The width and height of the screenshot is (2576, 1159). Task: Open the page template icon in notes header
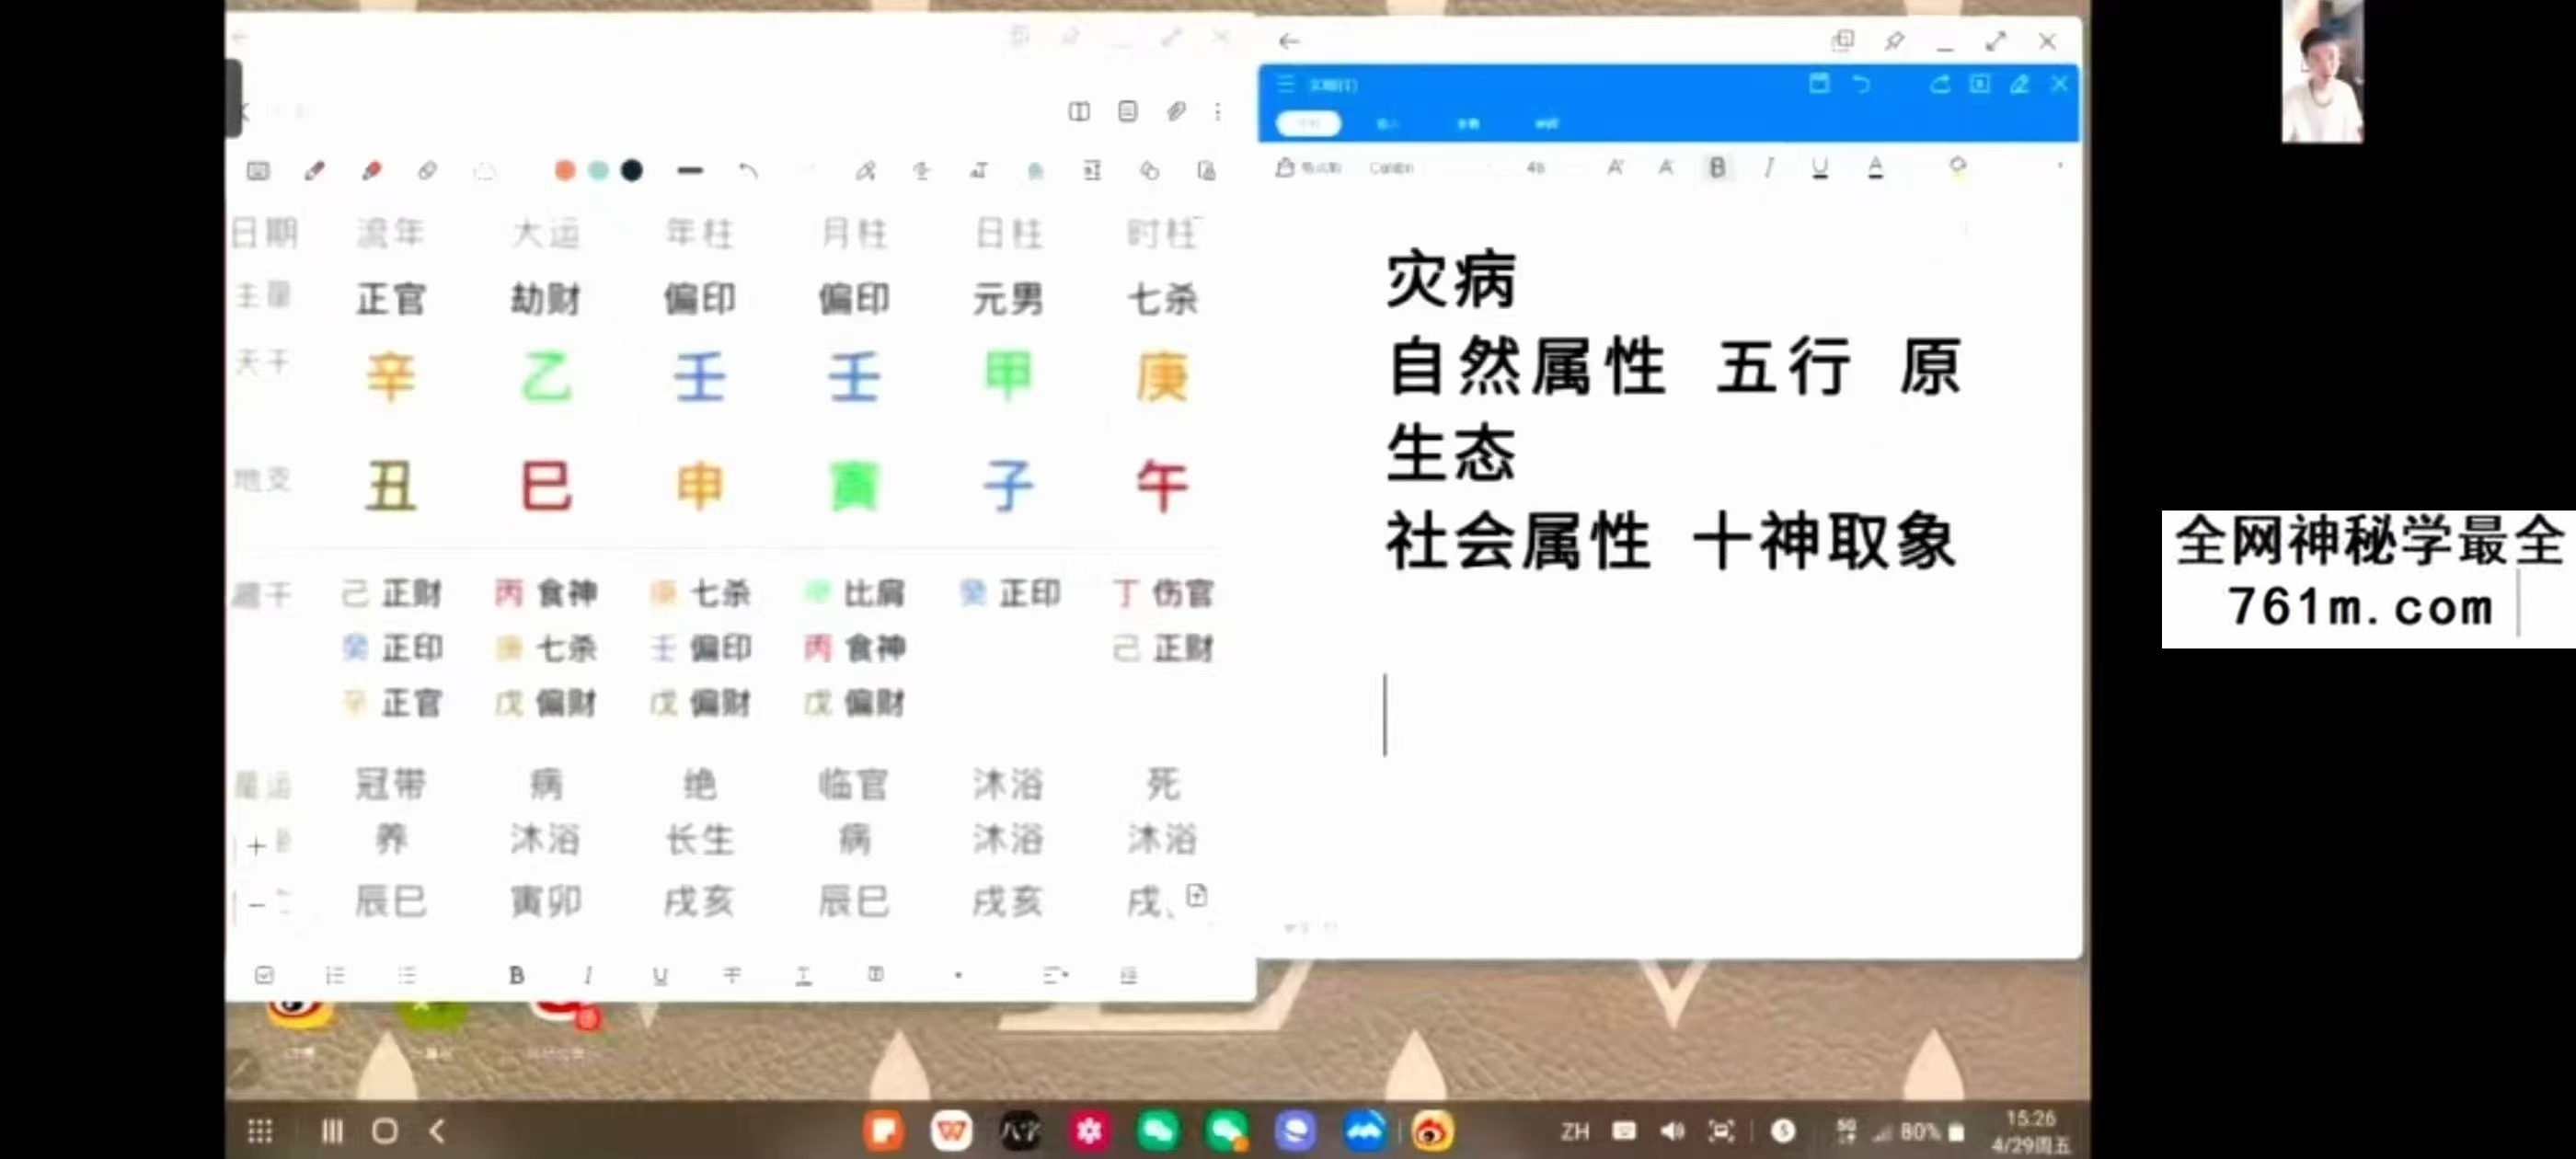(1128, 111)
